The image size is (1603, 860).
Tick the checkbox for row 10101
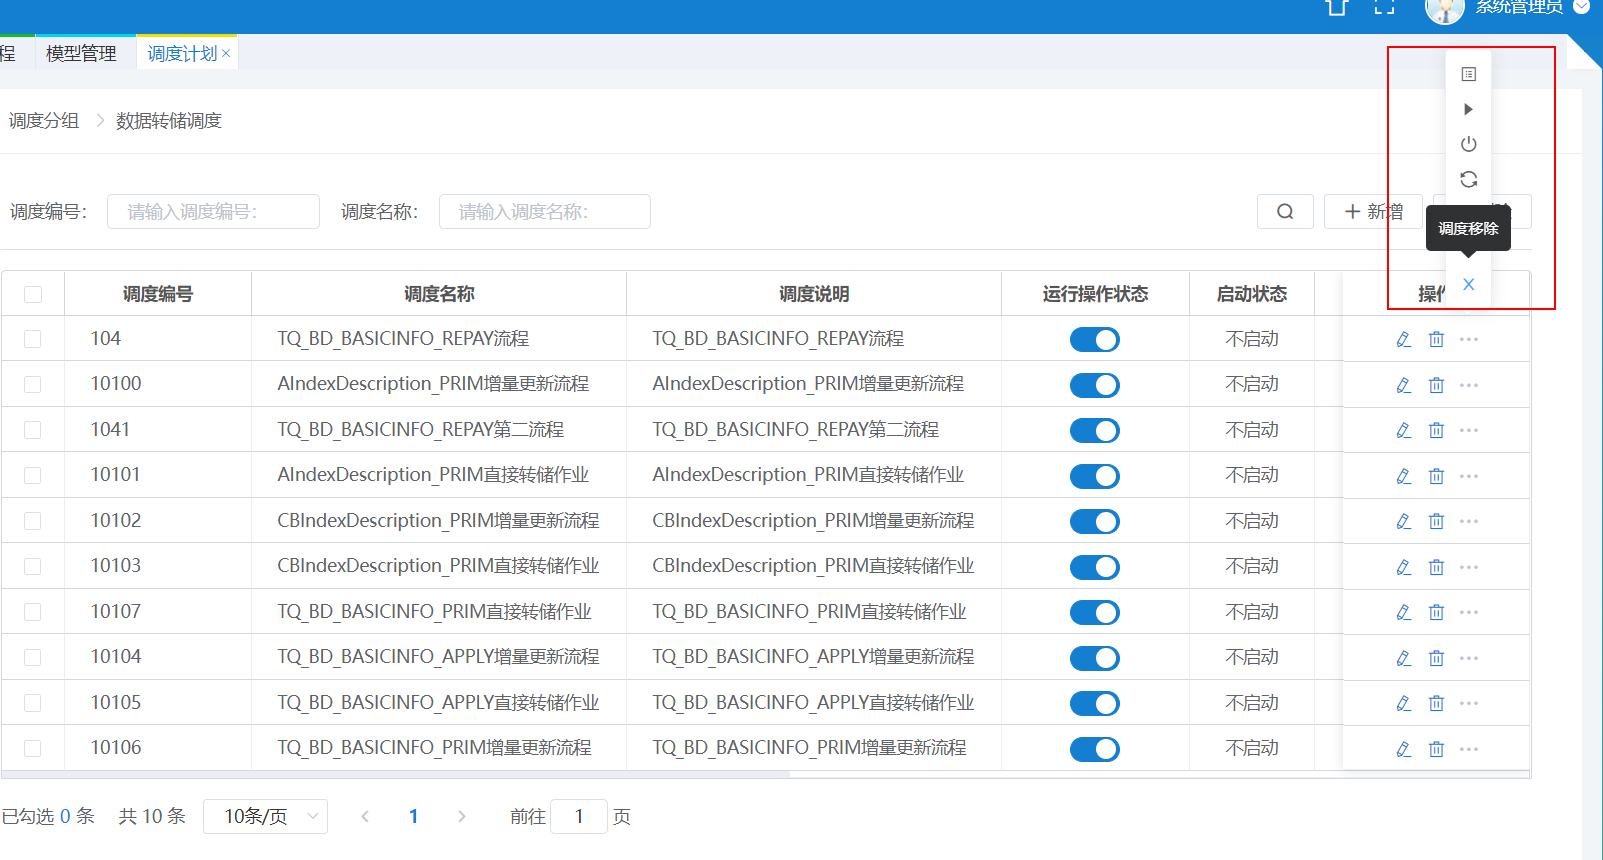pyautogui.click(x=33, y=475)
